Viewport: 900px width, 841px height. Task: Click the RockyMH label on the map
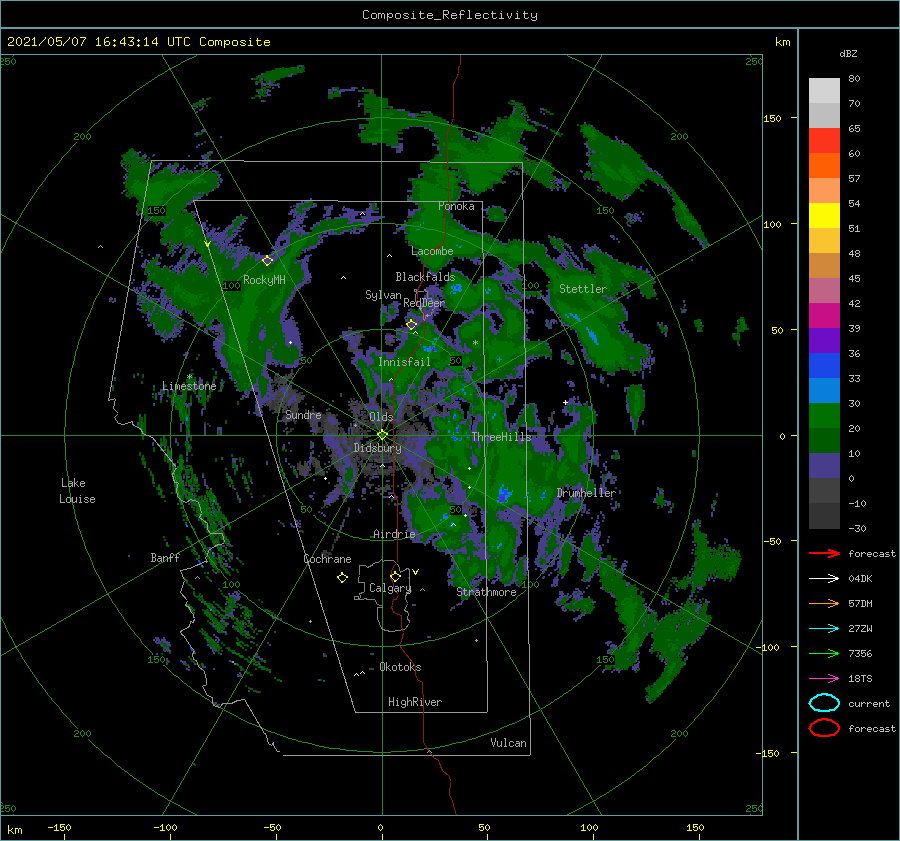(x=264, y=280)
